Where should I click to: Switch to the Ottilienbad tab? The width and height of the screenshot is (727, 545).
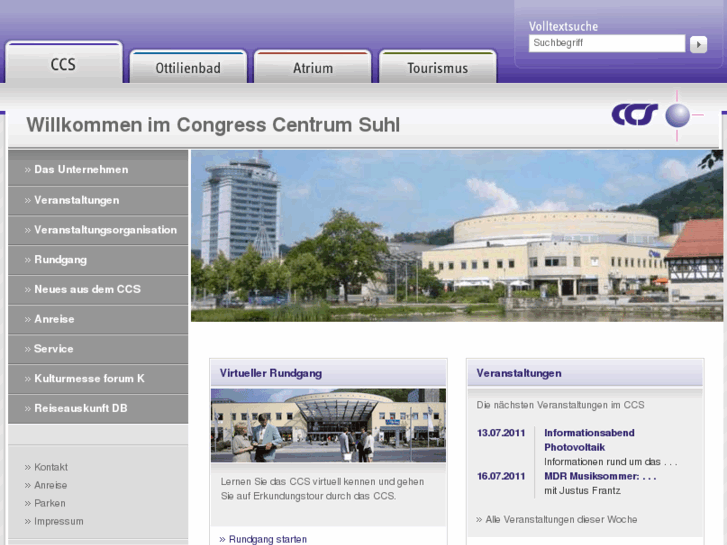[x=188, y=67]
